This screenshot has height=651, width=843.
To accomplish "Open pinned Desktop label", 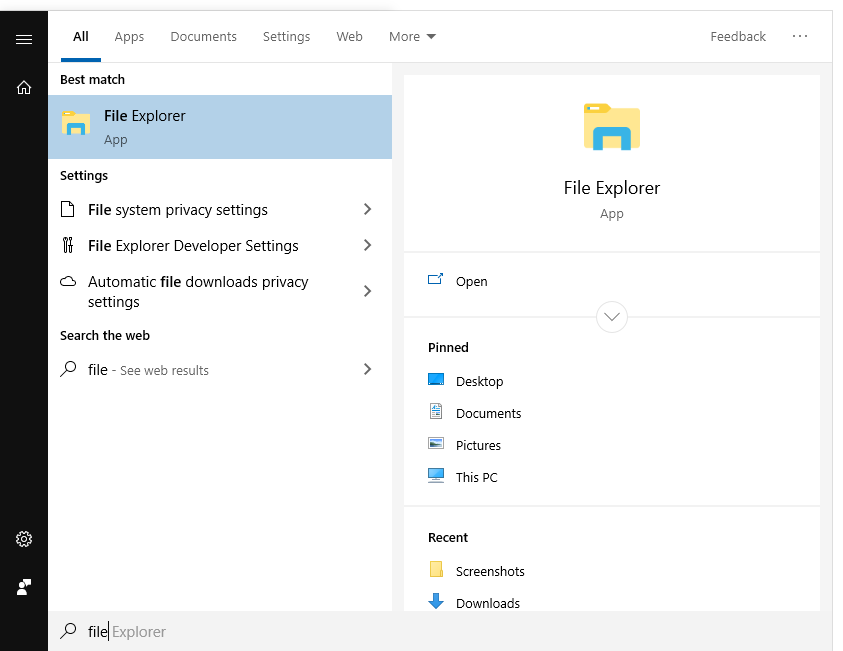I will (480, 381).
